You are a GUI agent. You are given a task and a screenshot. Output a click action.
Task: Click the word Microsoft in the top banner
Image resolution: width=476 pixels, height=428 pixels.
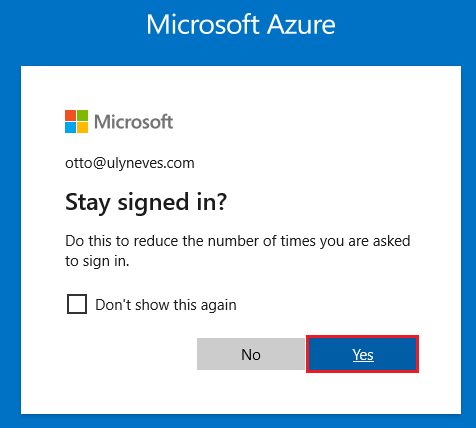(x=203, y=25)
